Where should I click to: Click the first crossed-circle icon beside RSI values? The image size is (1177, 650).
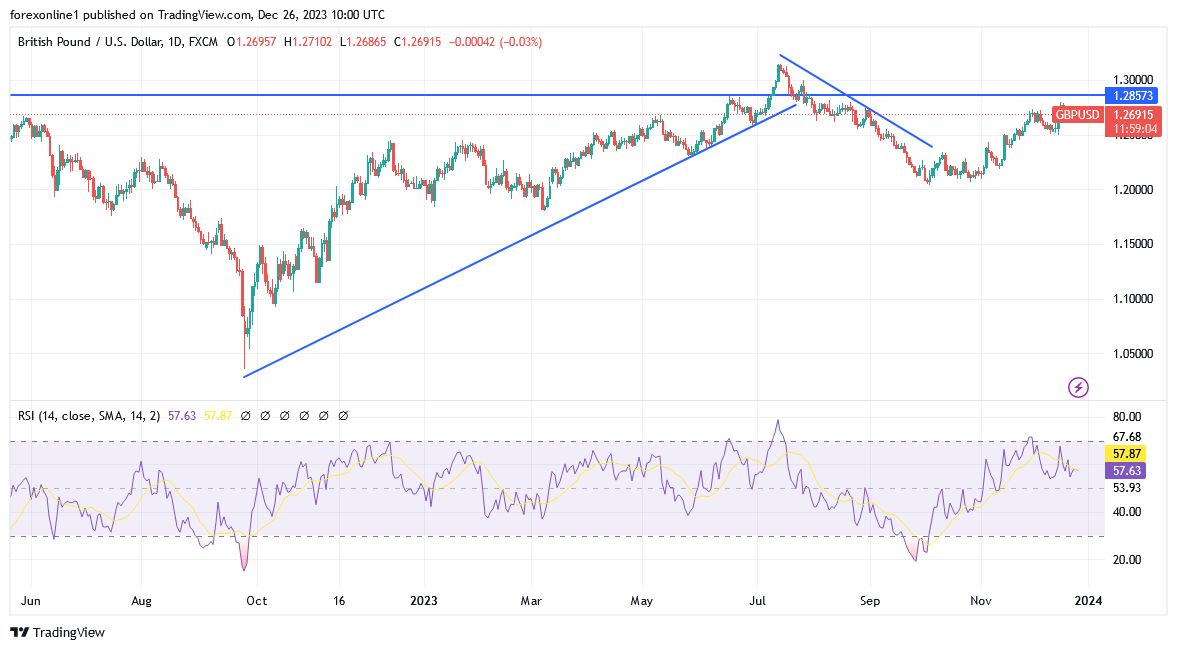coord(246,414)
